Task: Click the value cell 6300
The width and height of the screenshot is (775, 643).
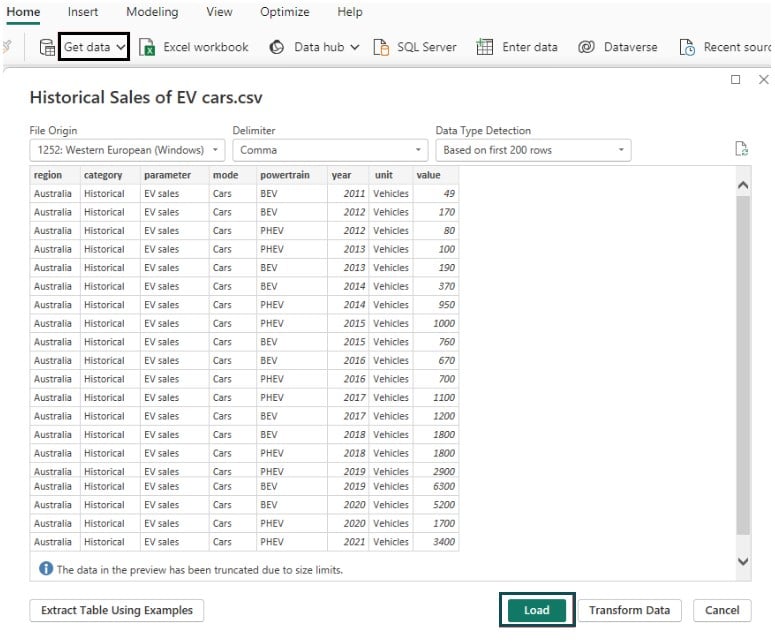Action: coord(436,486)
